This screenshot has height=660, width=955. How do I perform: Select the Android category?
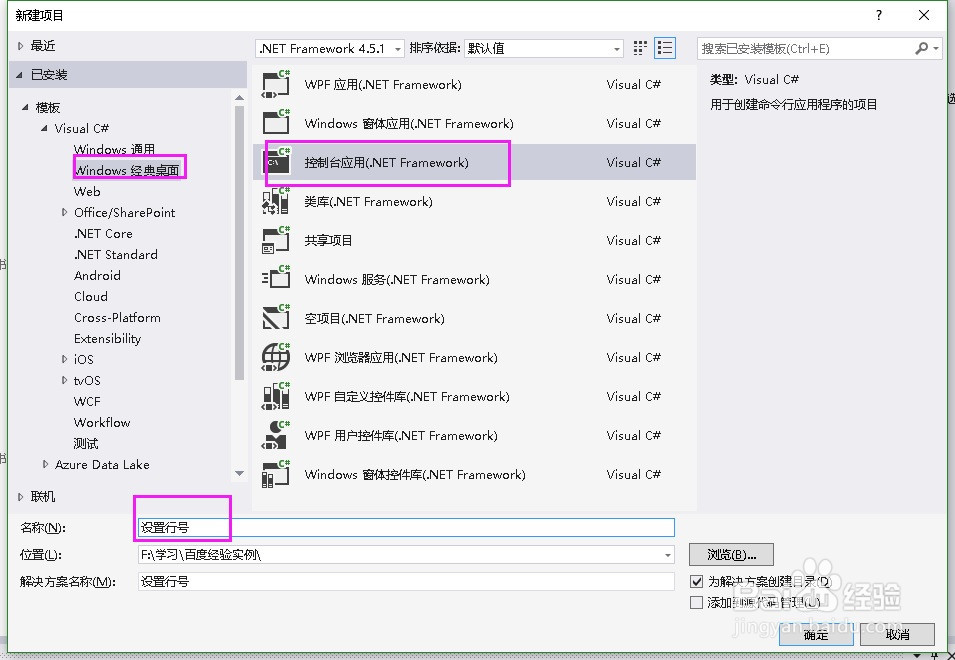[97, 275]
